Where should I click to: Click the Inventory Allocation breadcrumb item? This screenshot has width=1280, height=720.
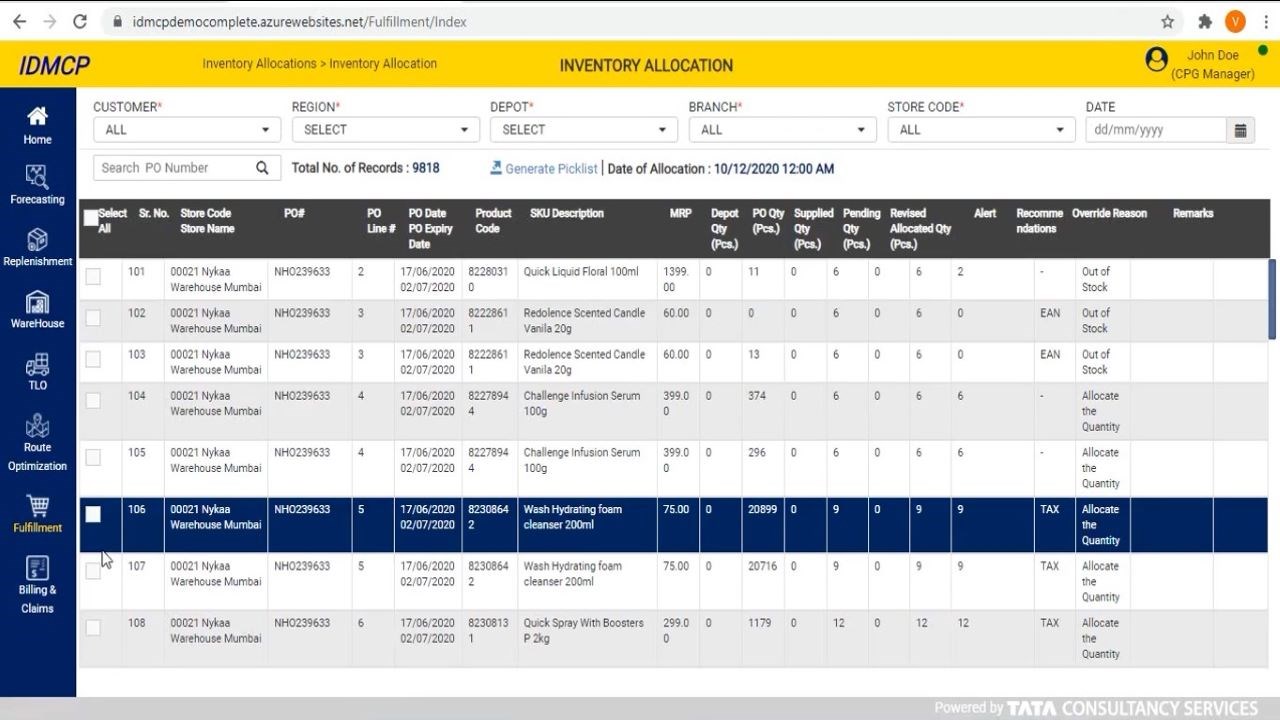(x=383, y=64)
